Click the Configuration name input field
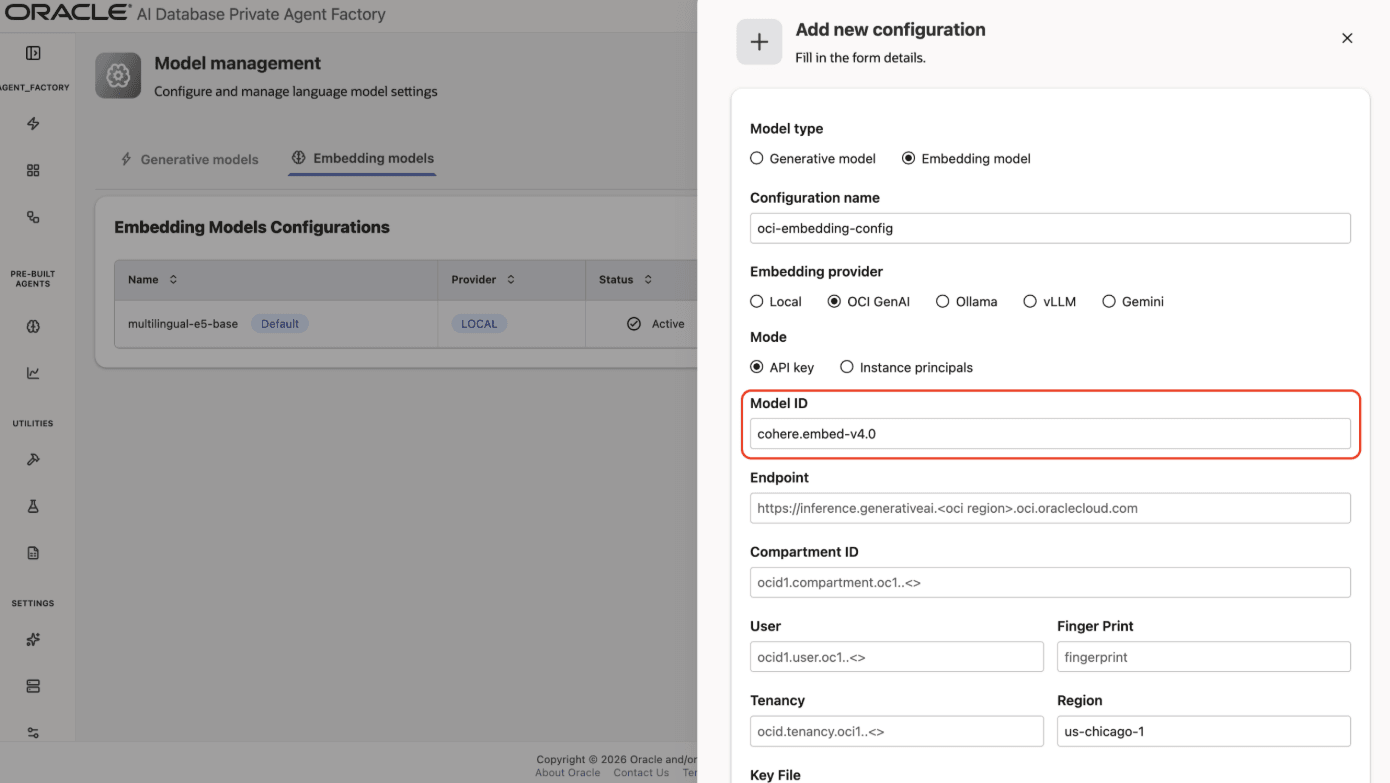Image resolution: width=1390 pixels, height=783 pixels. (x=1050, y=228)
